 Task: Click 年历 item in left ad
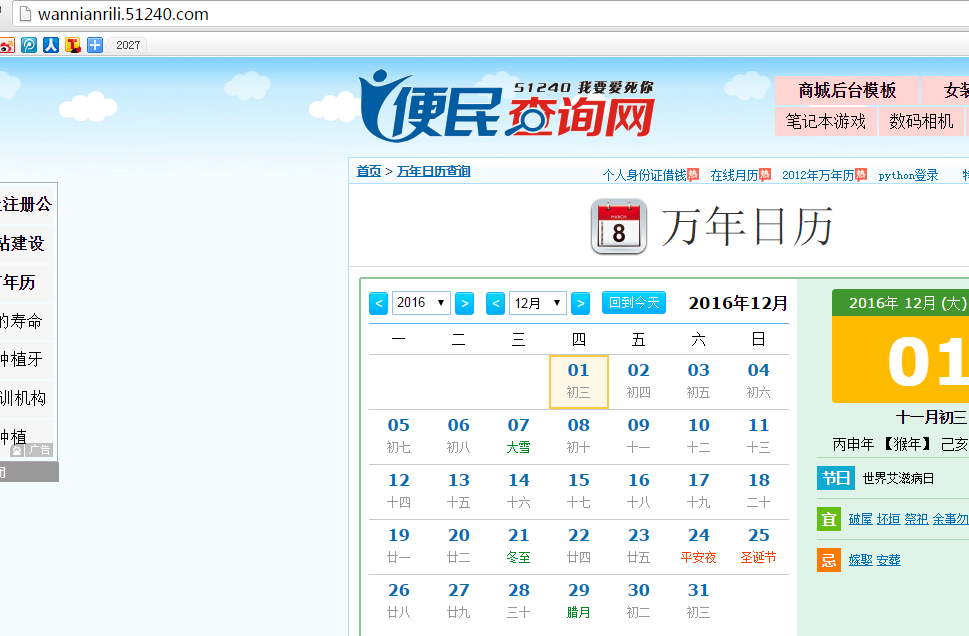18,282
